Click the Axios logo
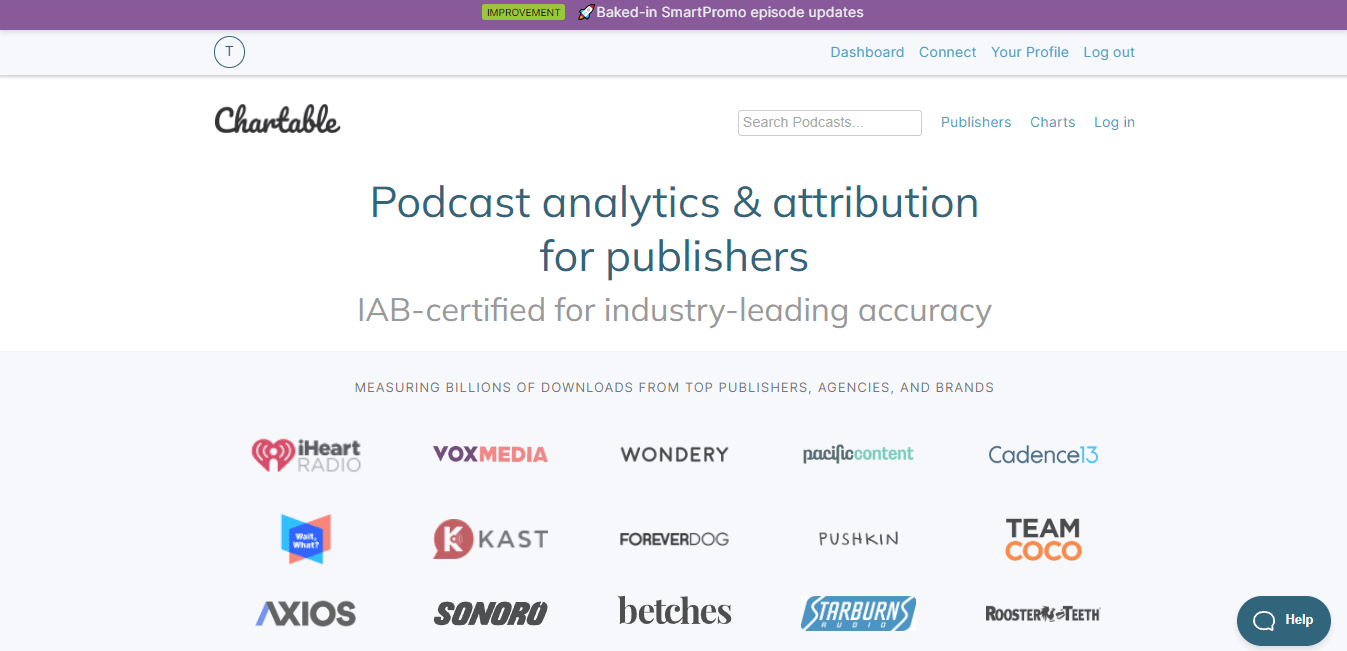 pyautogui.click(x=306, y=613)
